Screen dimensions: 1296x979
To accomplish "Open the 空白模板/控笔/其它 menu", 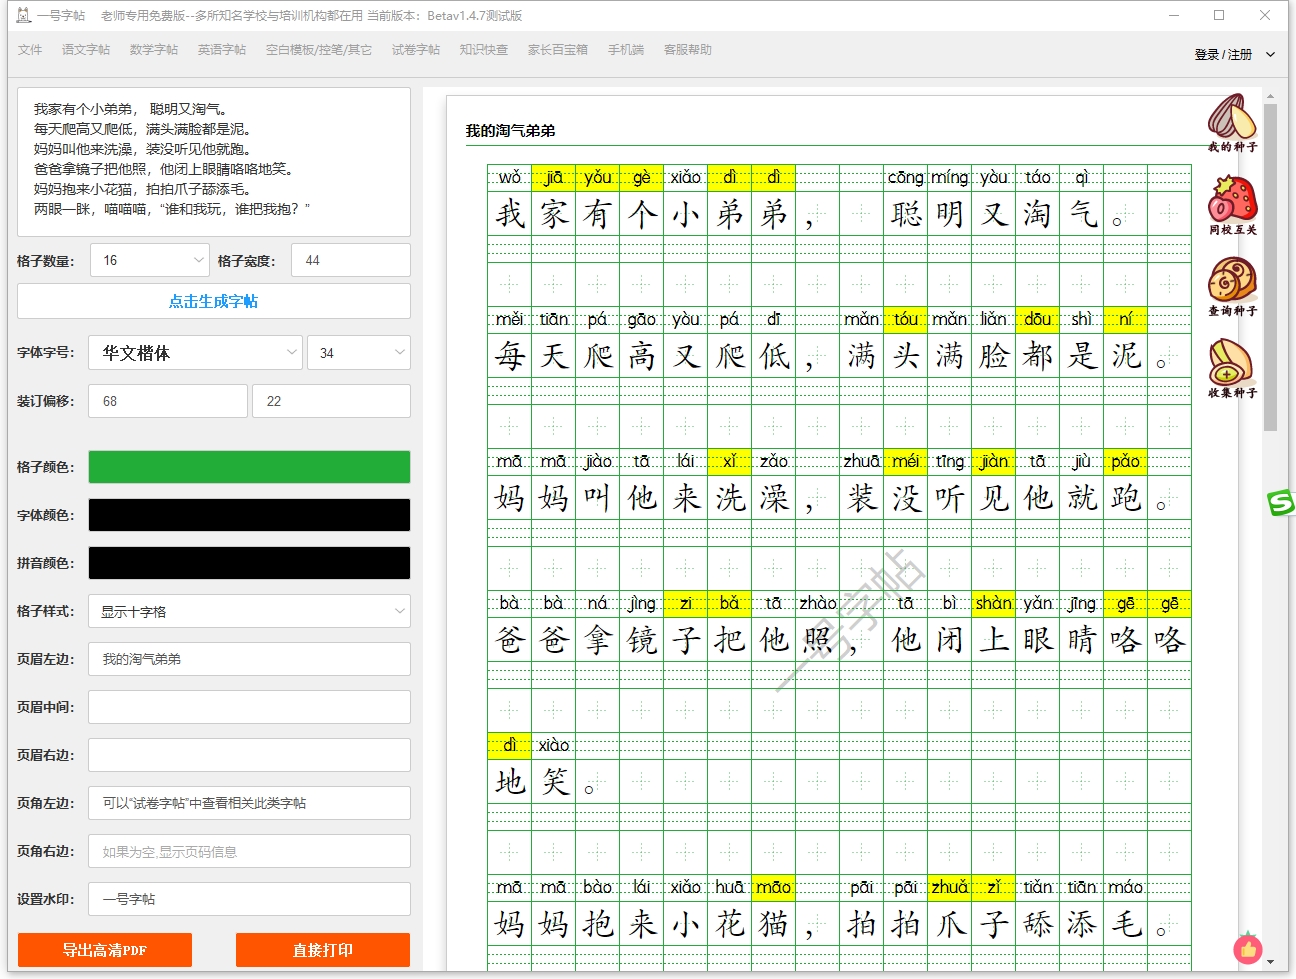I will click(x=319, y=49).
